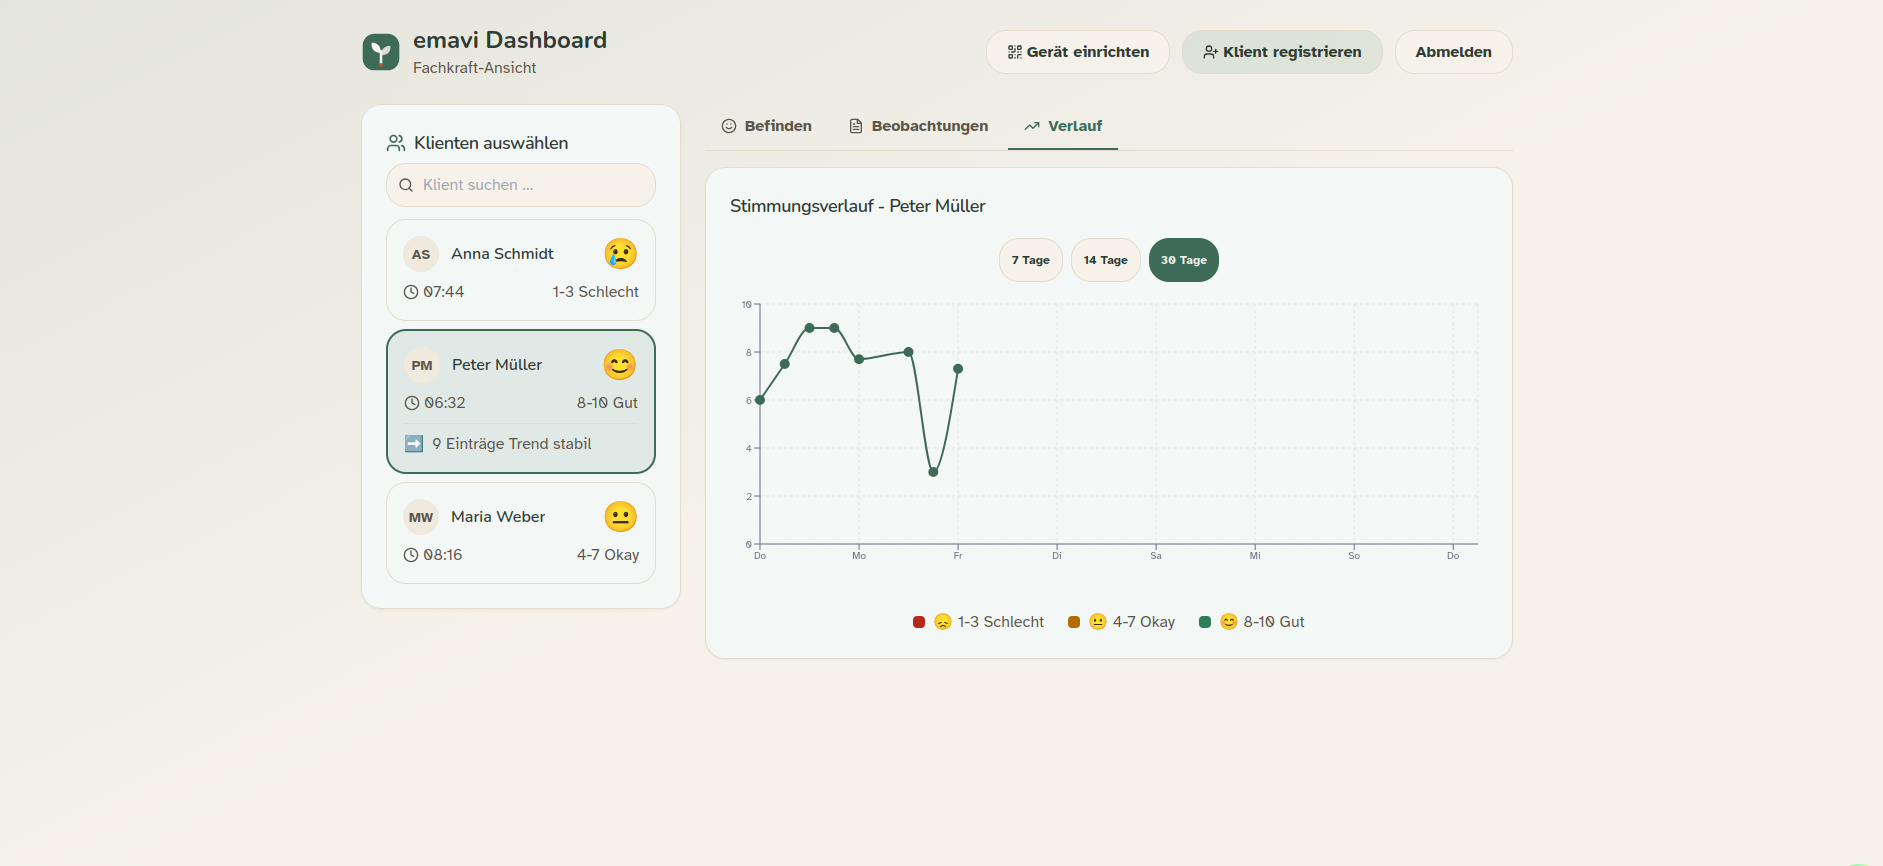Select the 14 Tage range

(1105, 260)
